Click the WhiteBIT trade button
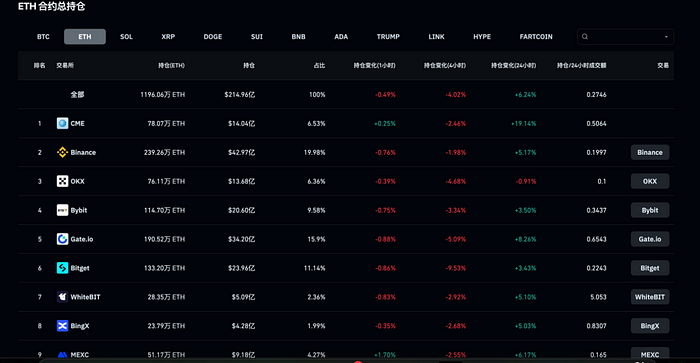 [650, 297]
